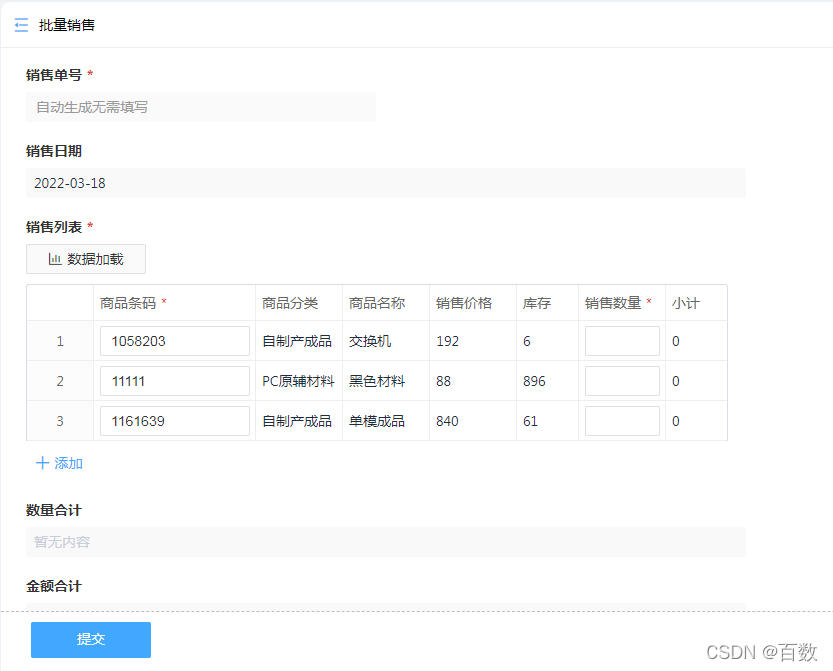Click the 数量合计 field
Viewport: 833px width, 671px height.
(386, 542)
